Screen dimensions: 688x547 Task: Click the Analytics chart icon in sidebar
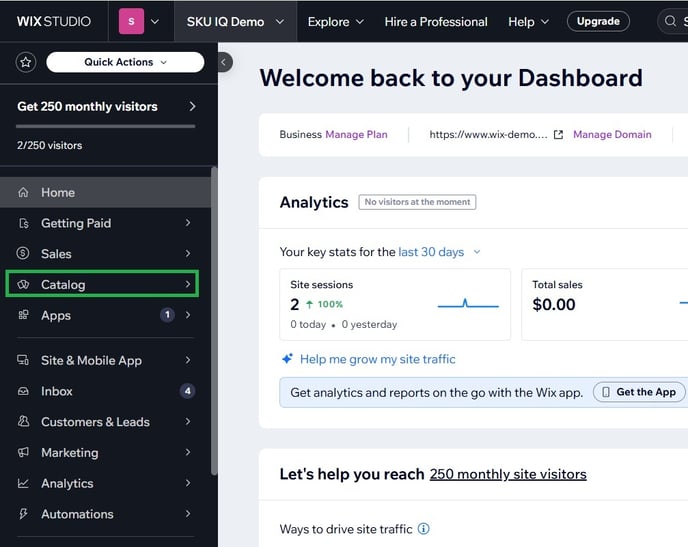coord(23,483)
